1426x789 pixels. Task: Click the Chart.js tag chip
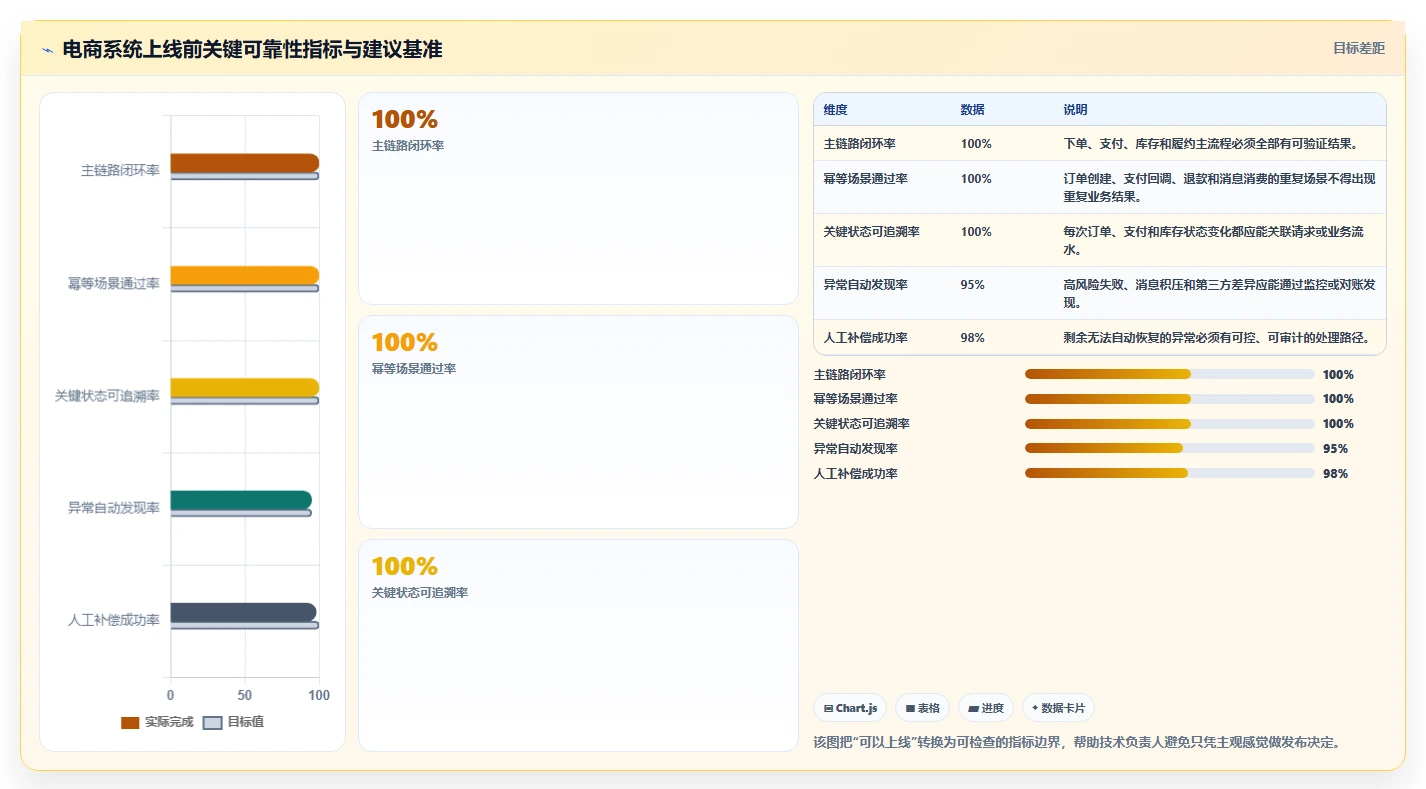coord(850,708)
